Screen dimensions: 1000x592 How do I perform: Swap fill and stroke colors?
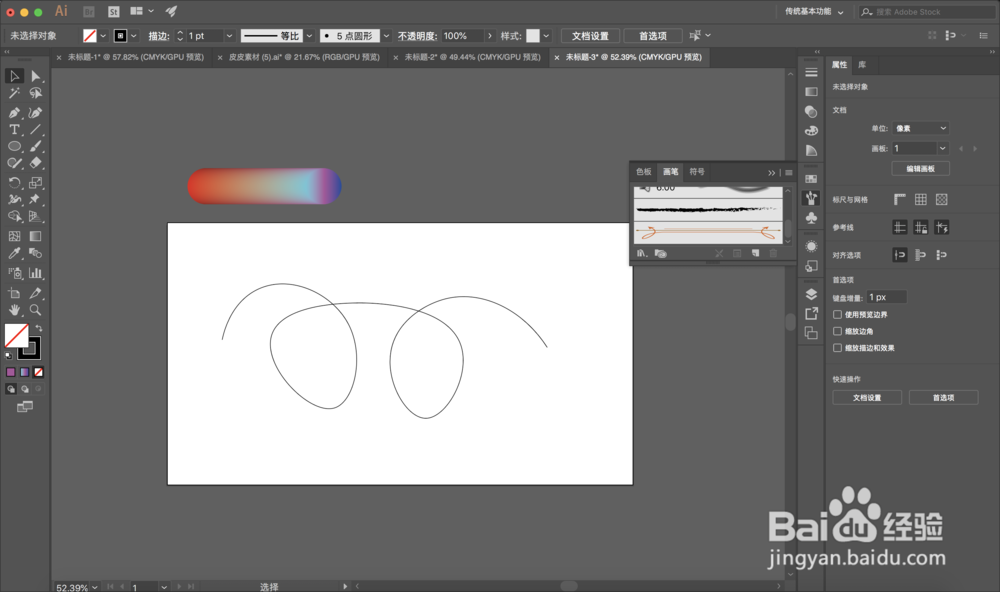coord(38,328)
